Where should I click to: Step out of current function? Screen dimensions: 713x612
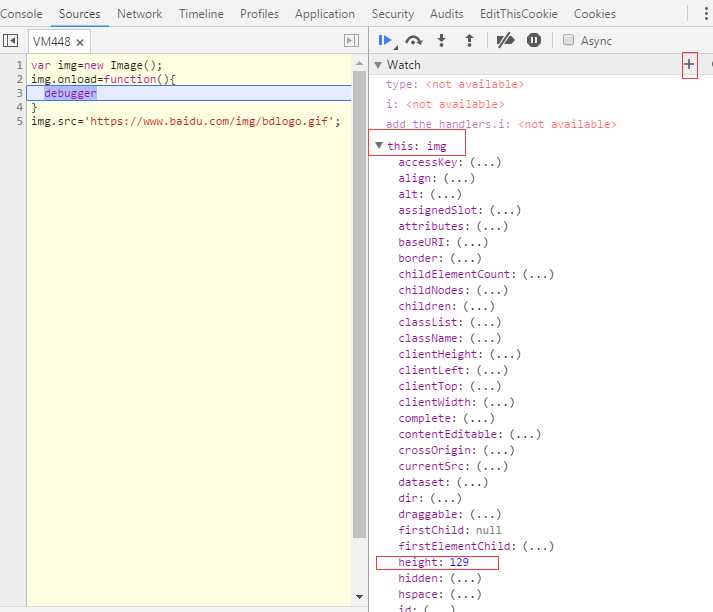469,41
